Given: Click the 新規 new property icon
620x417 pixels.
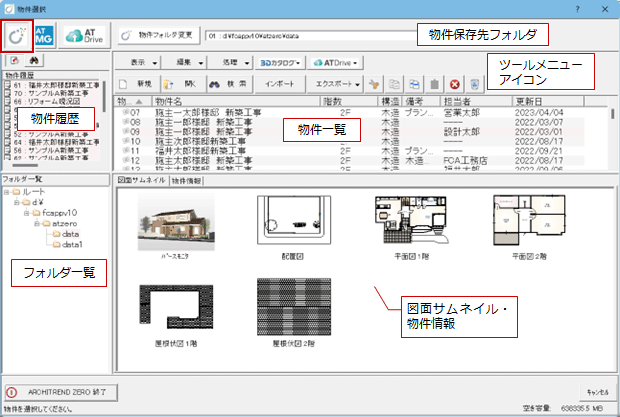Looking at the screenshot, I should click(x=137, y=86).
